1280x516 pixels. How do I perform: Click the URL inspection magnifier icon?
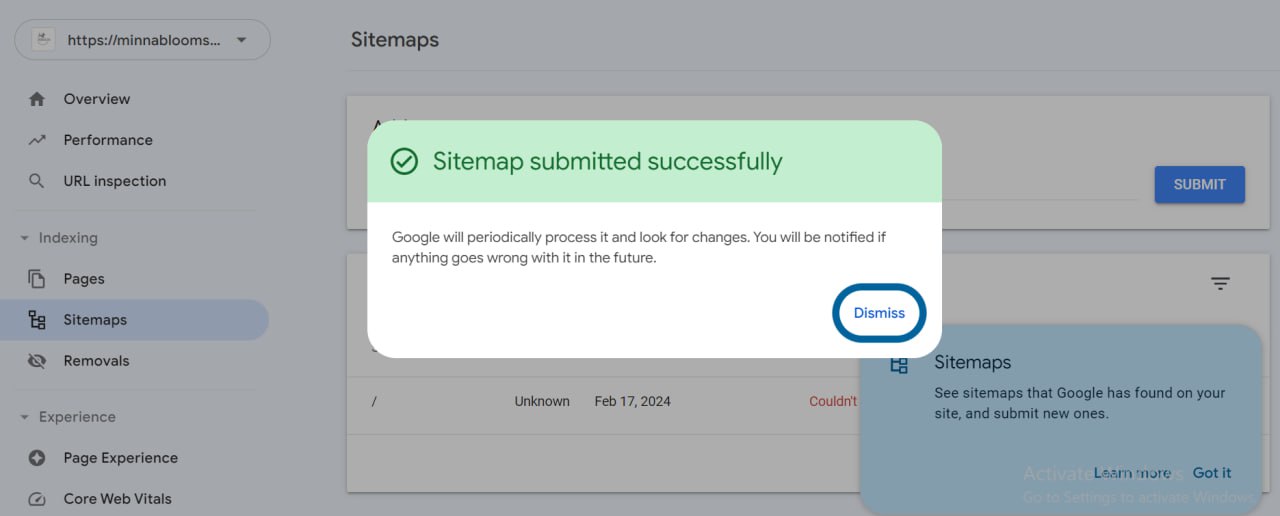pos(37,181)
